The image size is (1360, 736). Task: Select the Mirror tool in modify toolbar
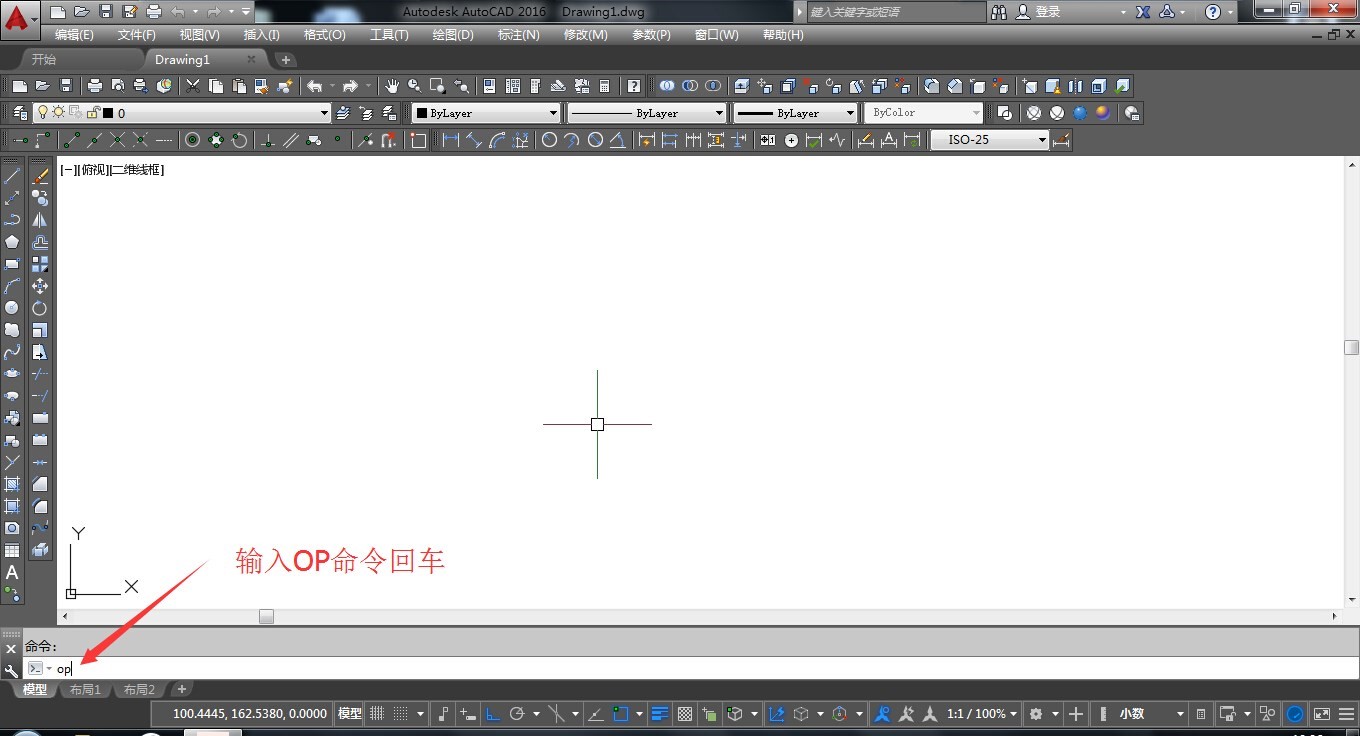(40, 220)
